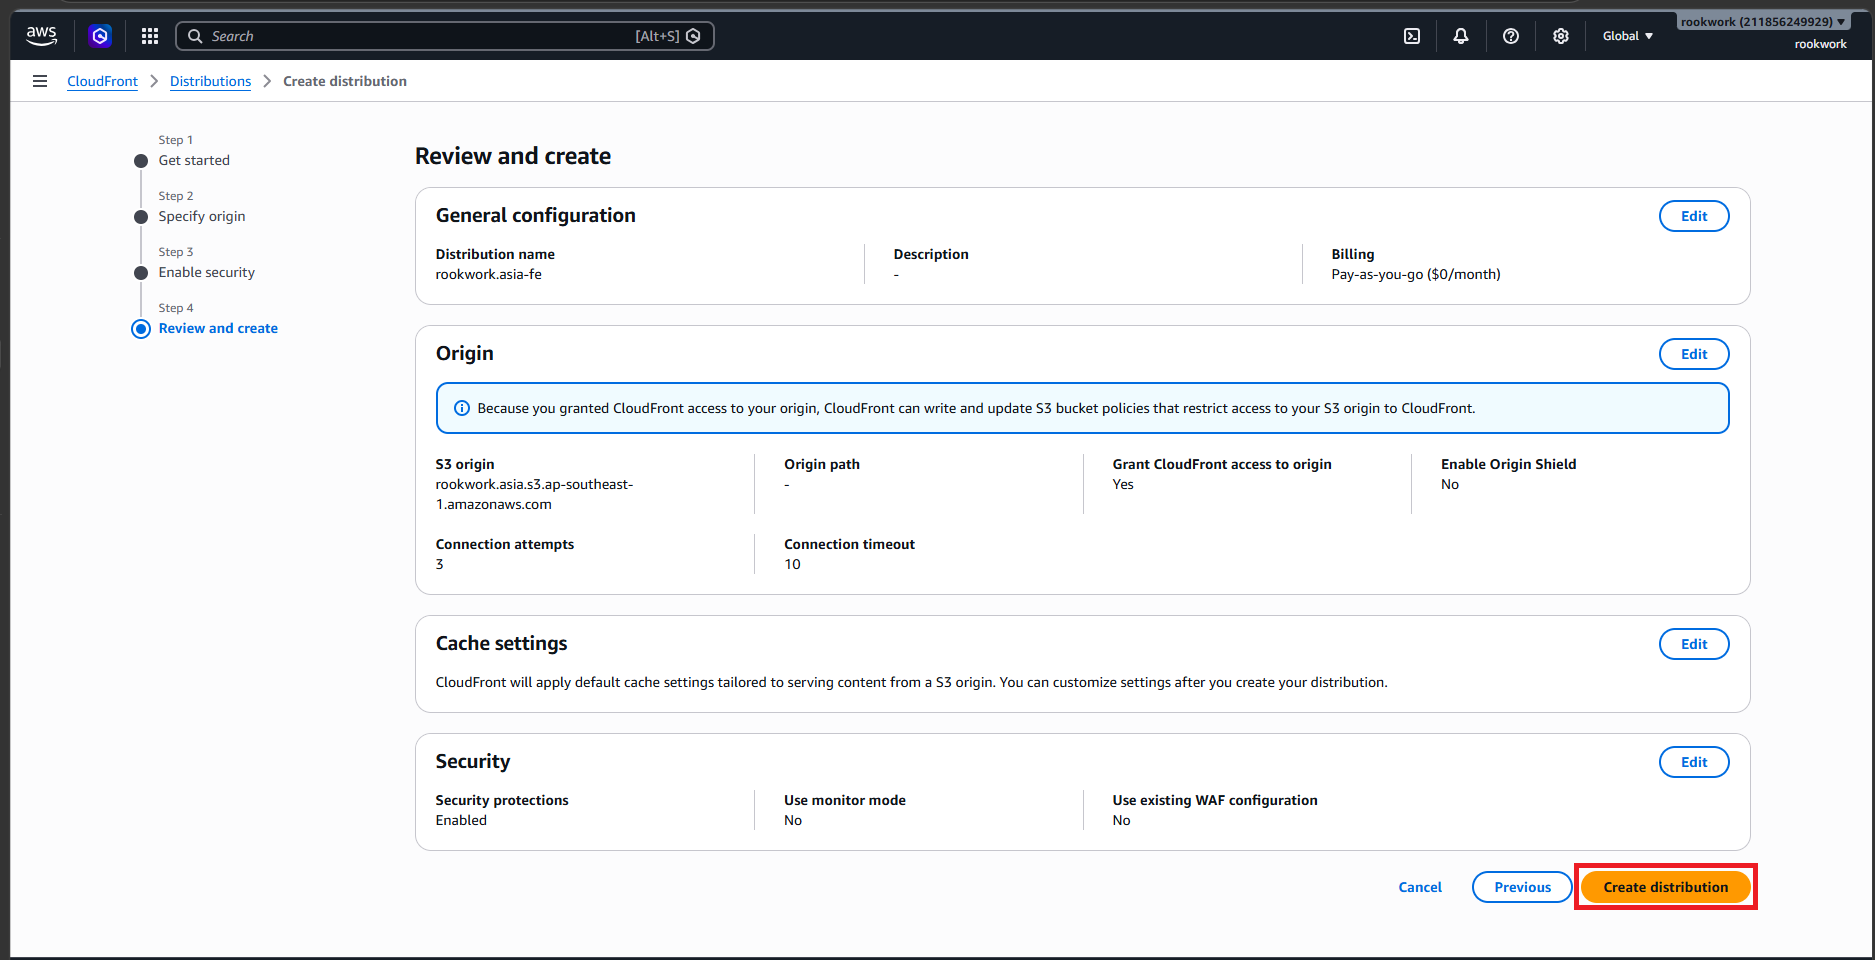Image resolution: width=1875 pixels, height=960 pixels.
Task: Click the S3 origin domain text
Action: coord(535,494)
